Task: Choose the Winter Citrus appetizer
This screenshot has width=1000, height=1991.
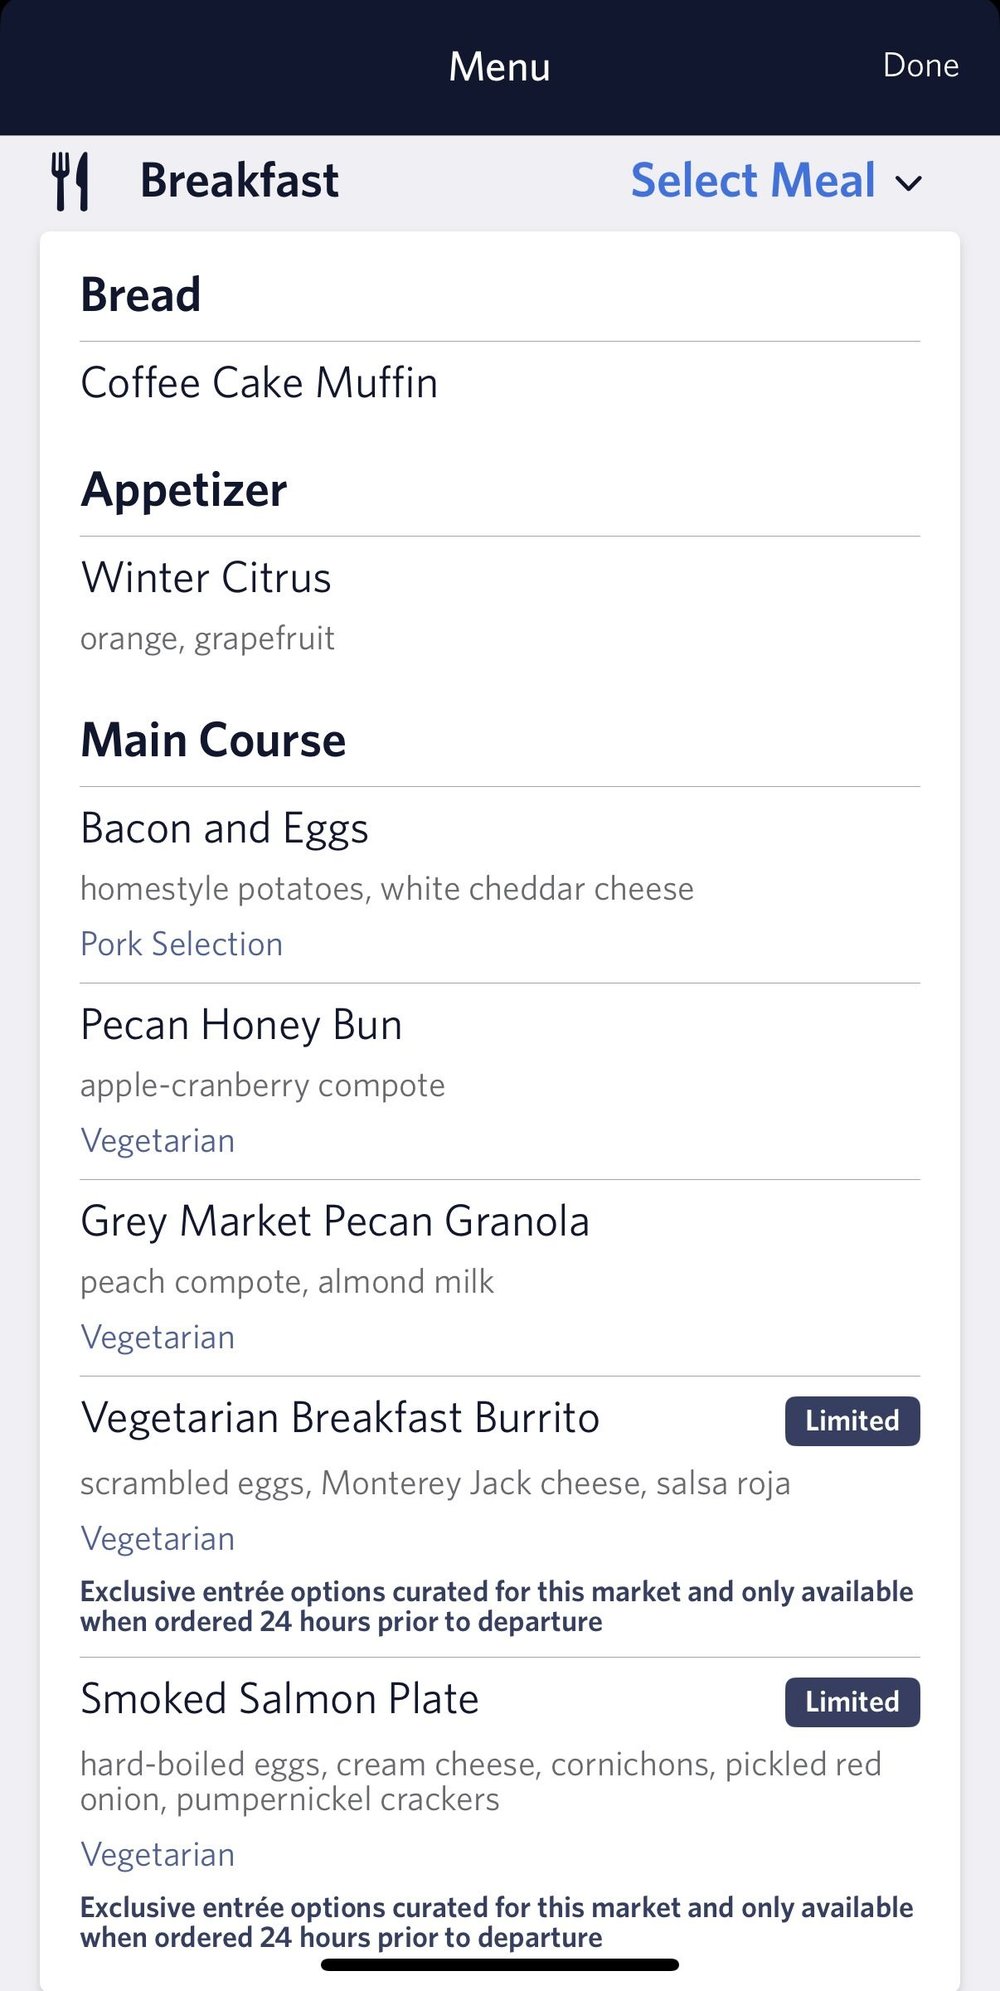Action: coord(206,578)
